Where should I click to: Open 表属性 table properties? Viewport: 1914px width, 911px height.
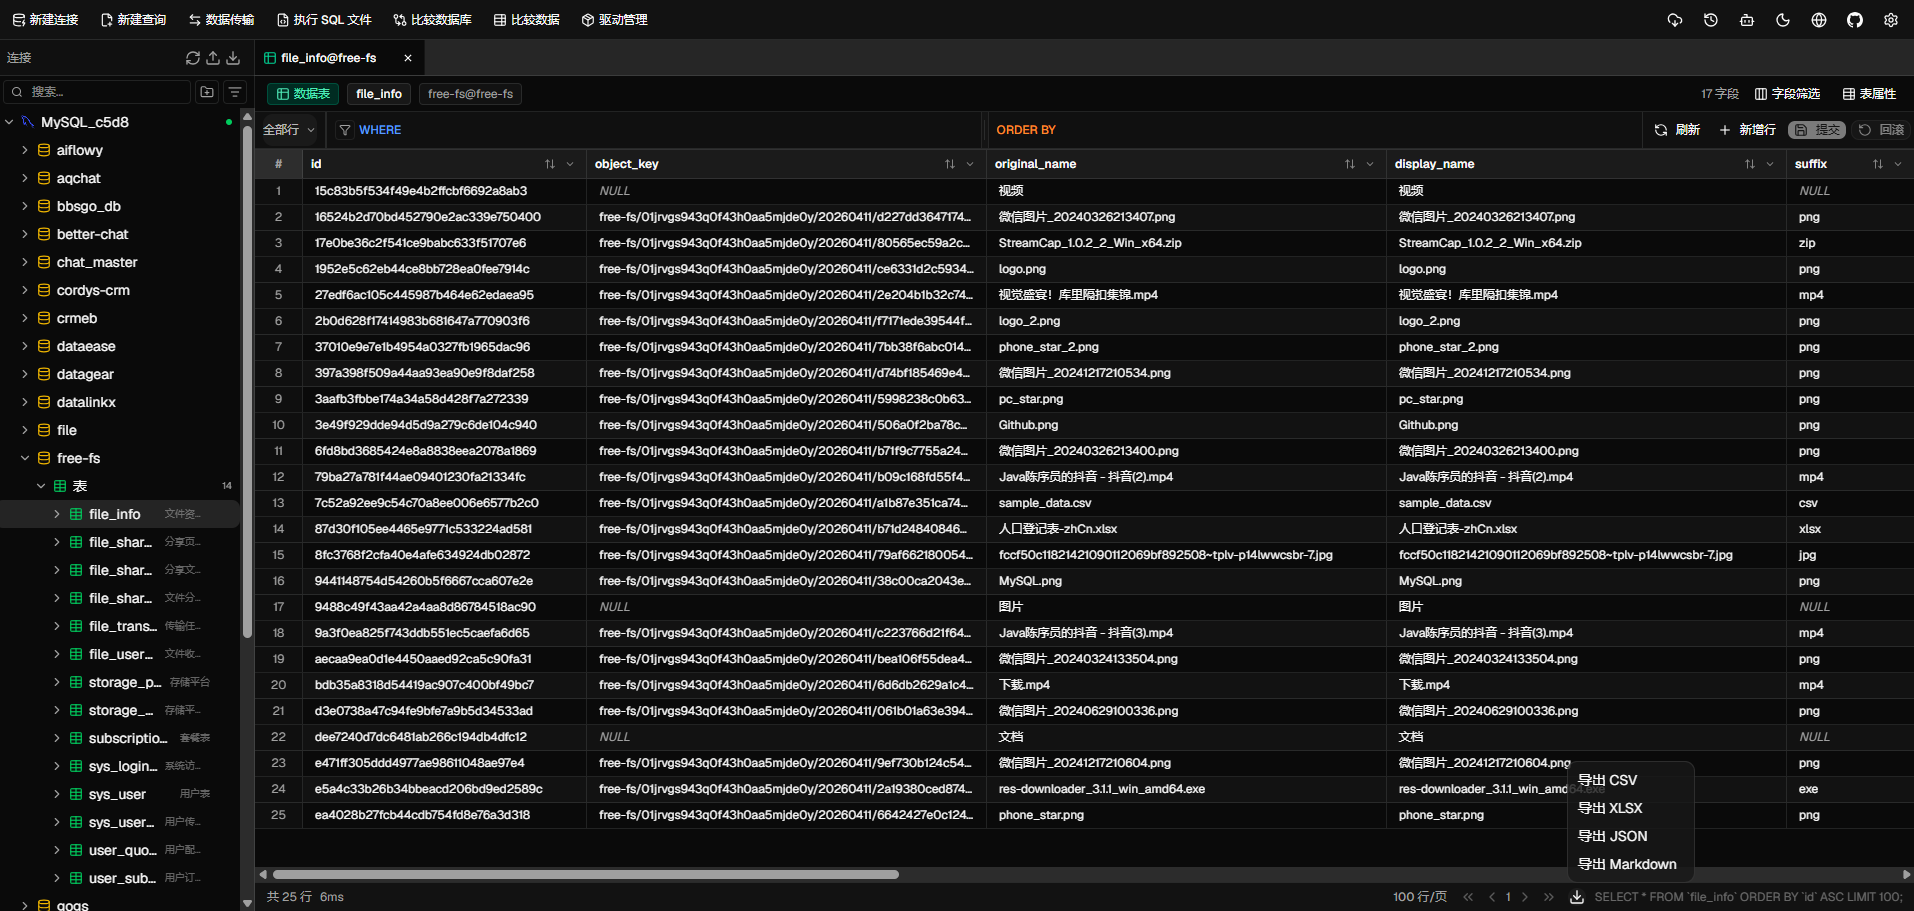tap(1869, 94)
